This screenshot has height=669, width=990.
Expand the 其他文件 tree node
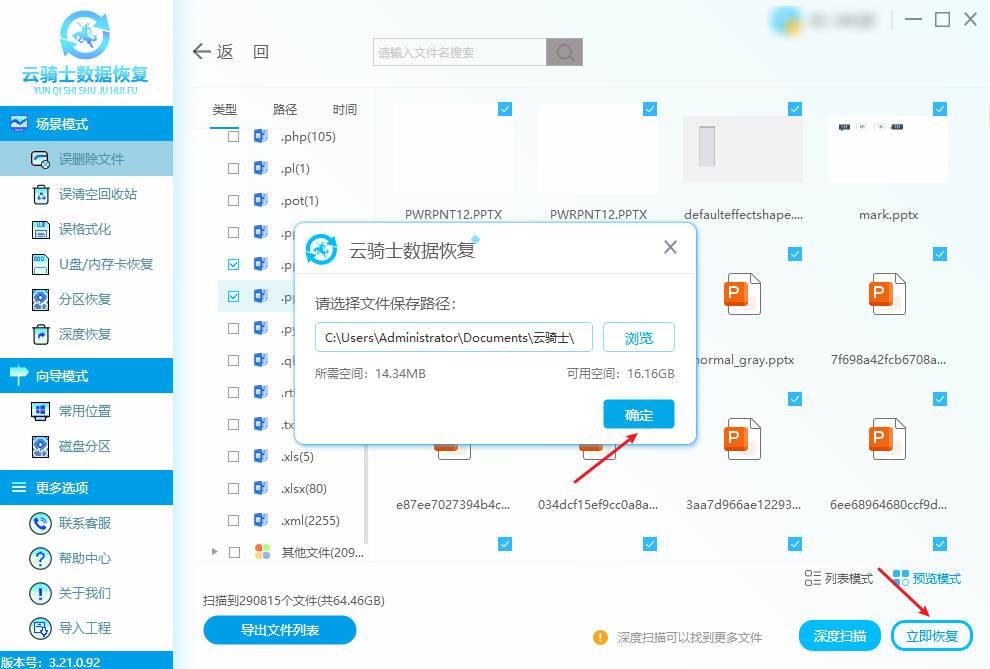tap(215, 552)
